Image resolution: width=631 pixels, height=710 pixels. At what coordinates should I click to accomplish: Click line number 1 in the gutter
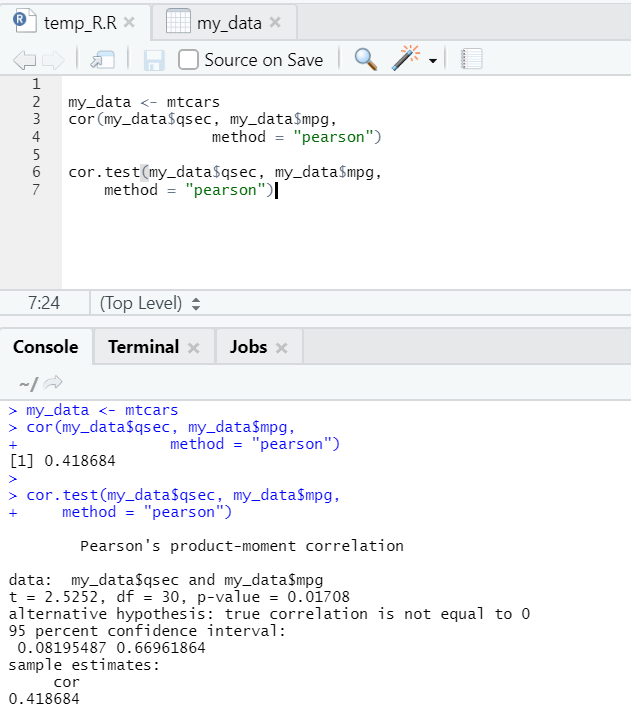[36, 84]
